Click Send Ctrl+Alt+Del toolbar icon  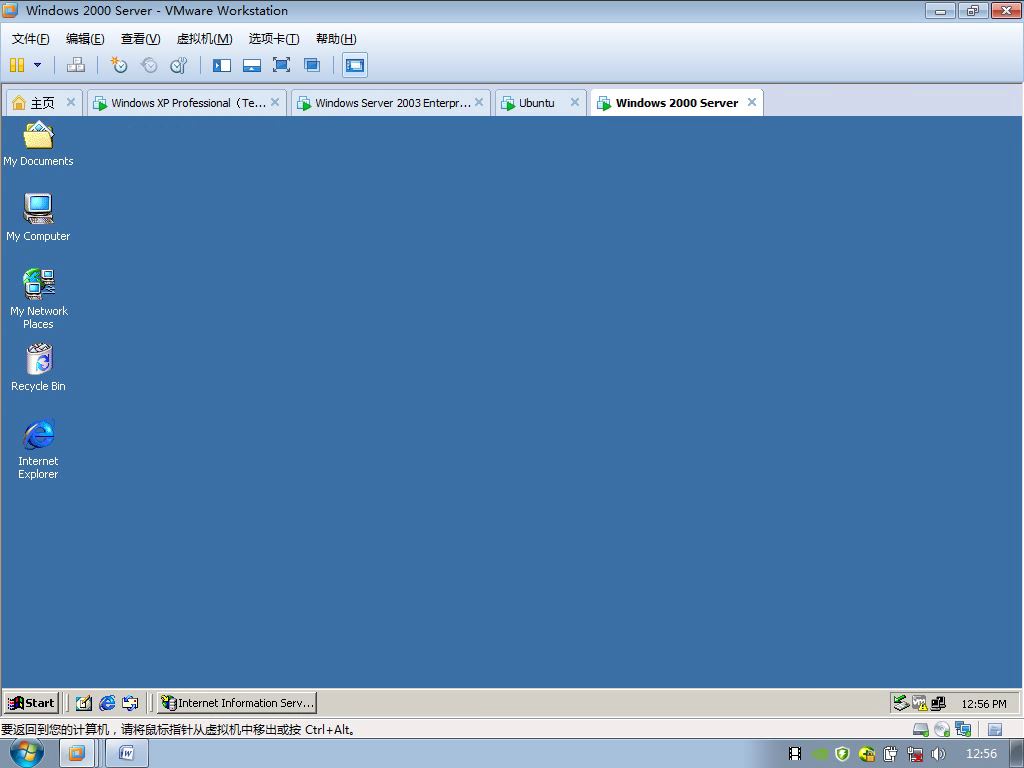click(76, 65)
